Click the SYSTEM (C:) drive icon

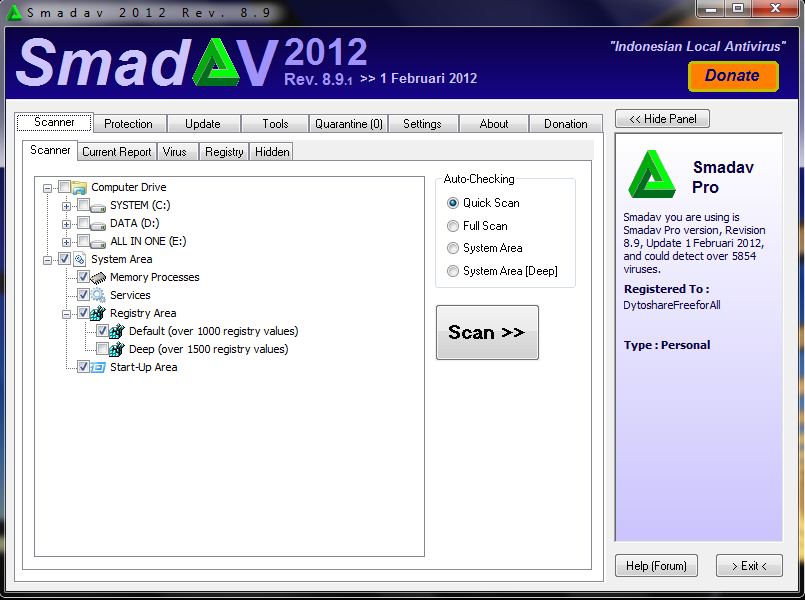(x=98, y=207)
